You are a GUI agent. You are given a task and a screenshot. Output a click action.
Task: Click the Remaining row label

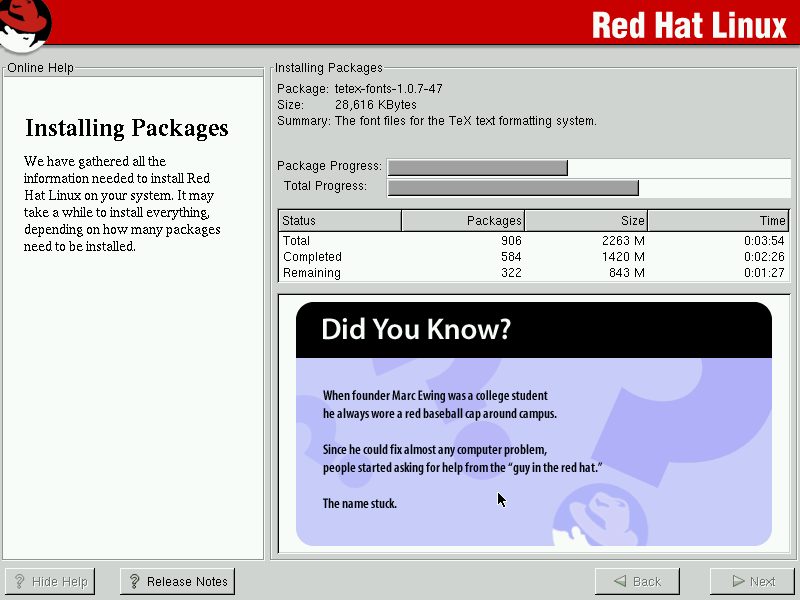point(312,273)
